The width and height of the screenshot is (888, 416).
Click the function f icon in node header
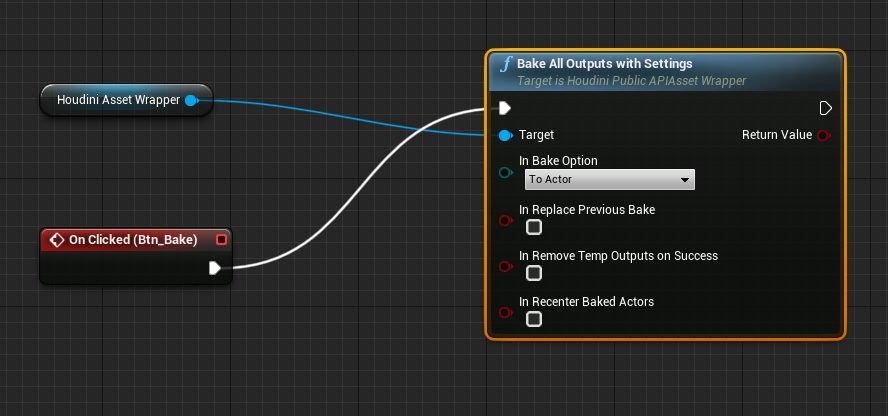point(506,64)
